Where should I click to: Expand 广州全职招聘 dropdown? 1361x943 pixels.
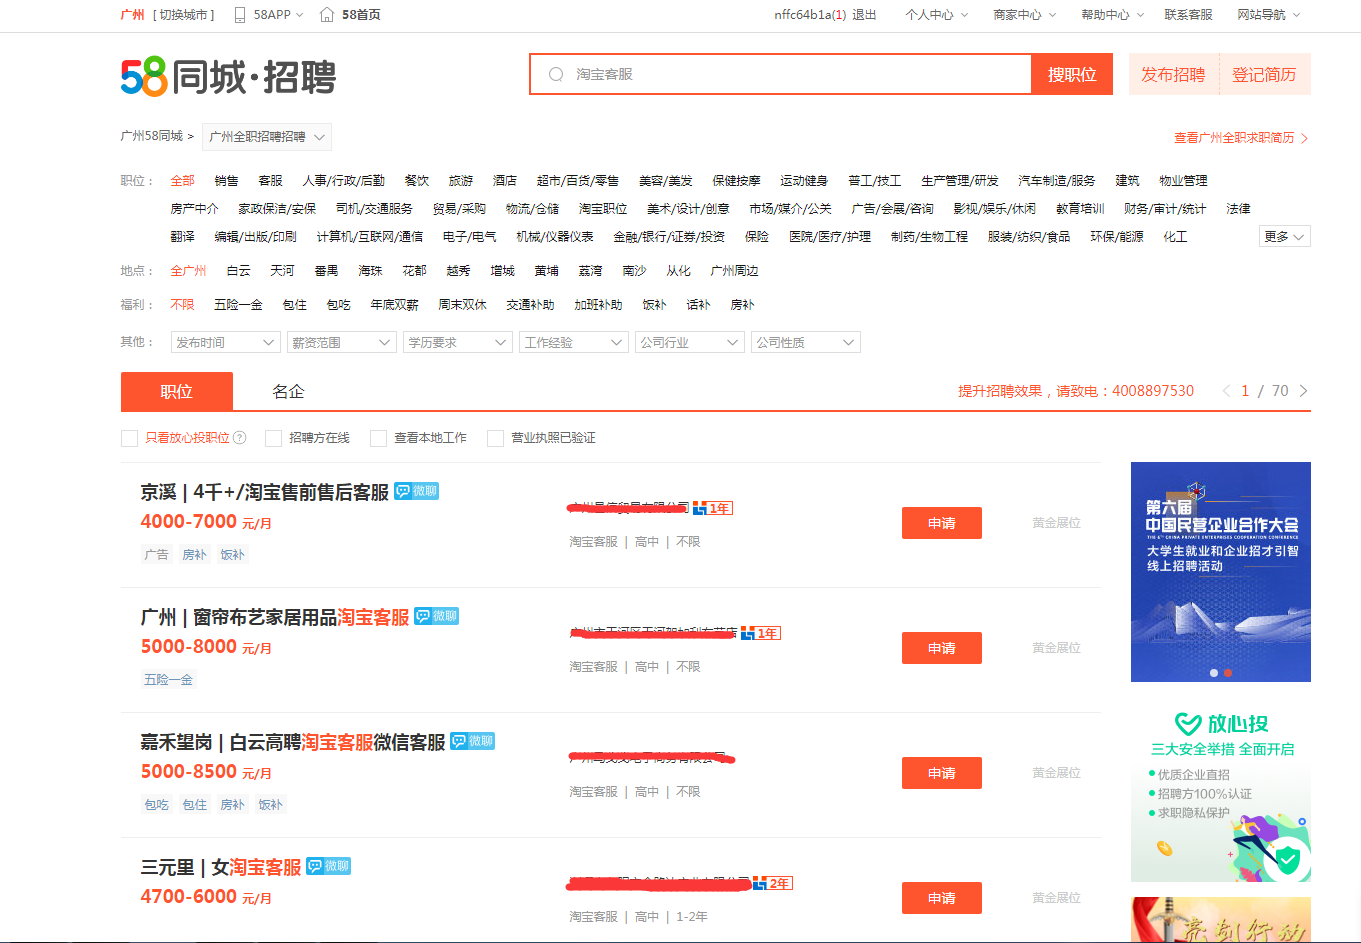pos(267,137)
